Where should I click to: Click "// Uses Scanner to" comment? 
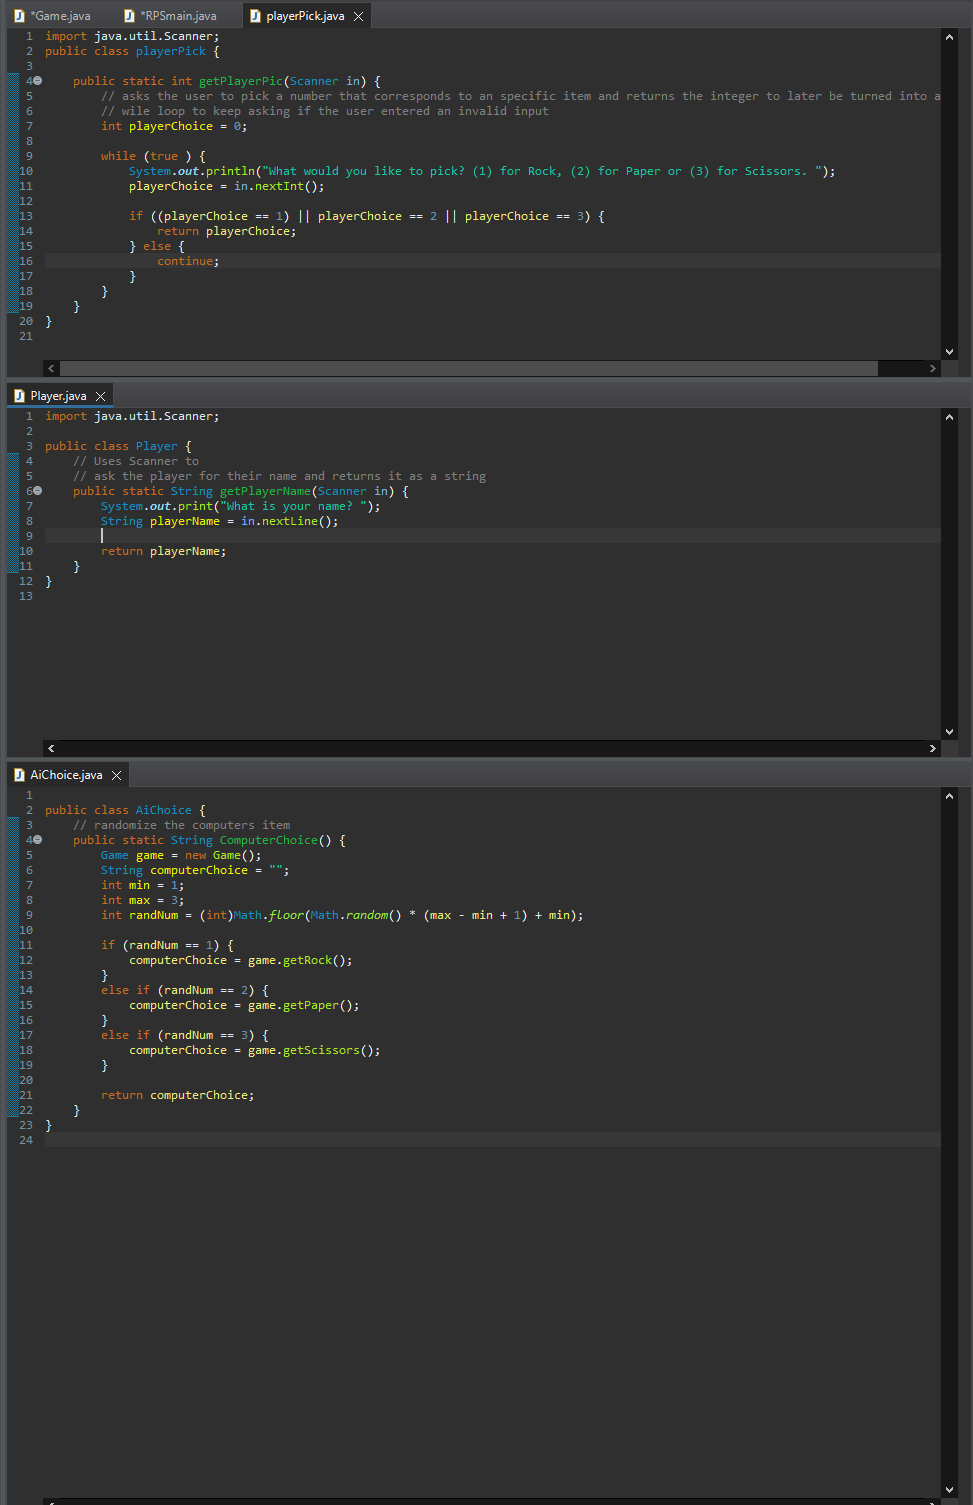point(136,461)
